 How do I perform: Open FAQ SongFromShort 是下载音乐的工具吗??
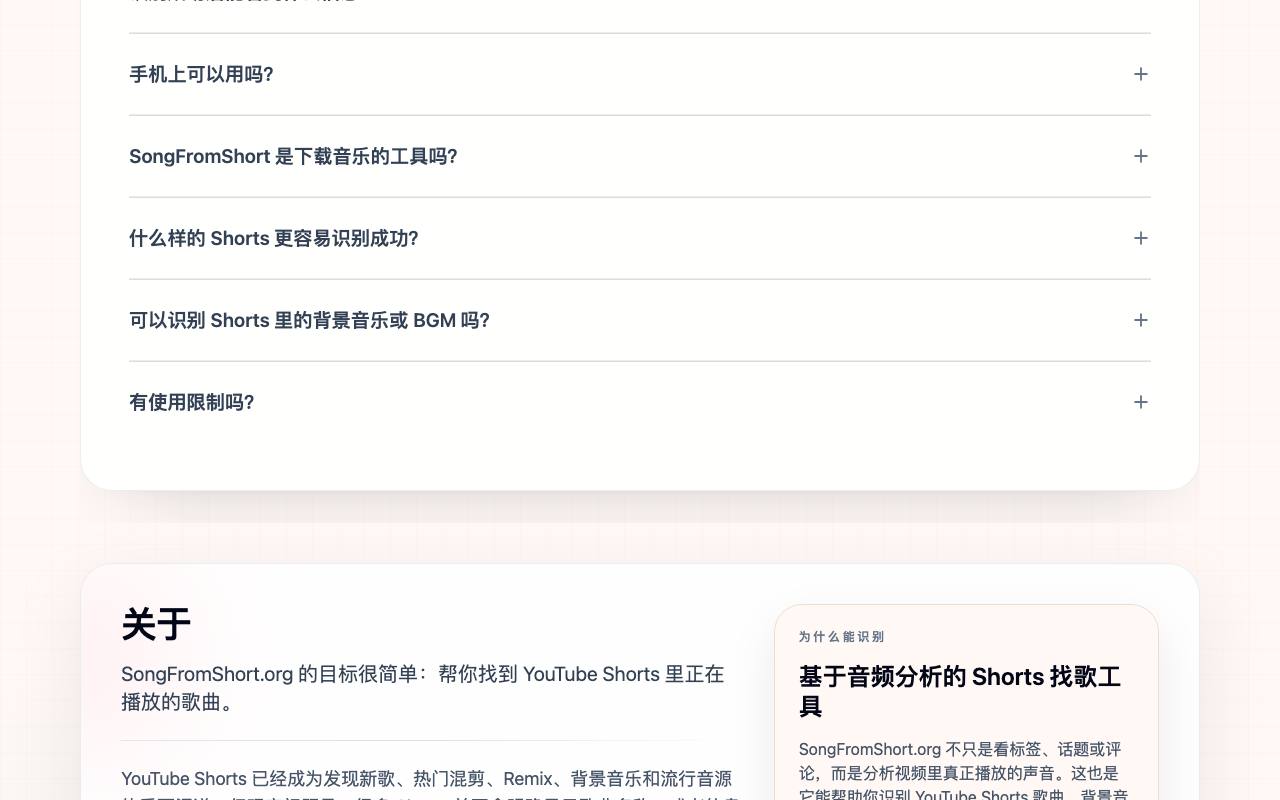tap(640, 156)
